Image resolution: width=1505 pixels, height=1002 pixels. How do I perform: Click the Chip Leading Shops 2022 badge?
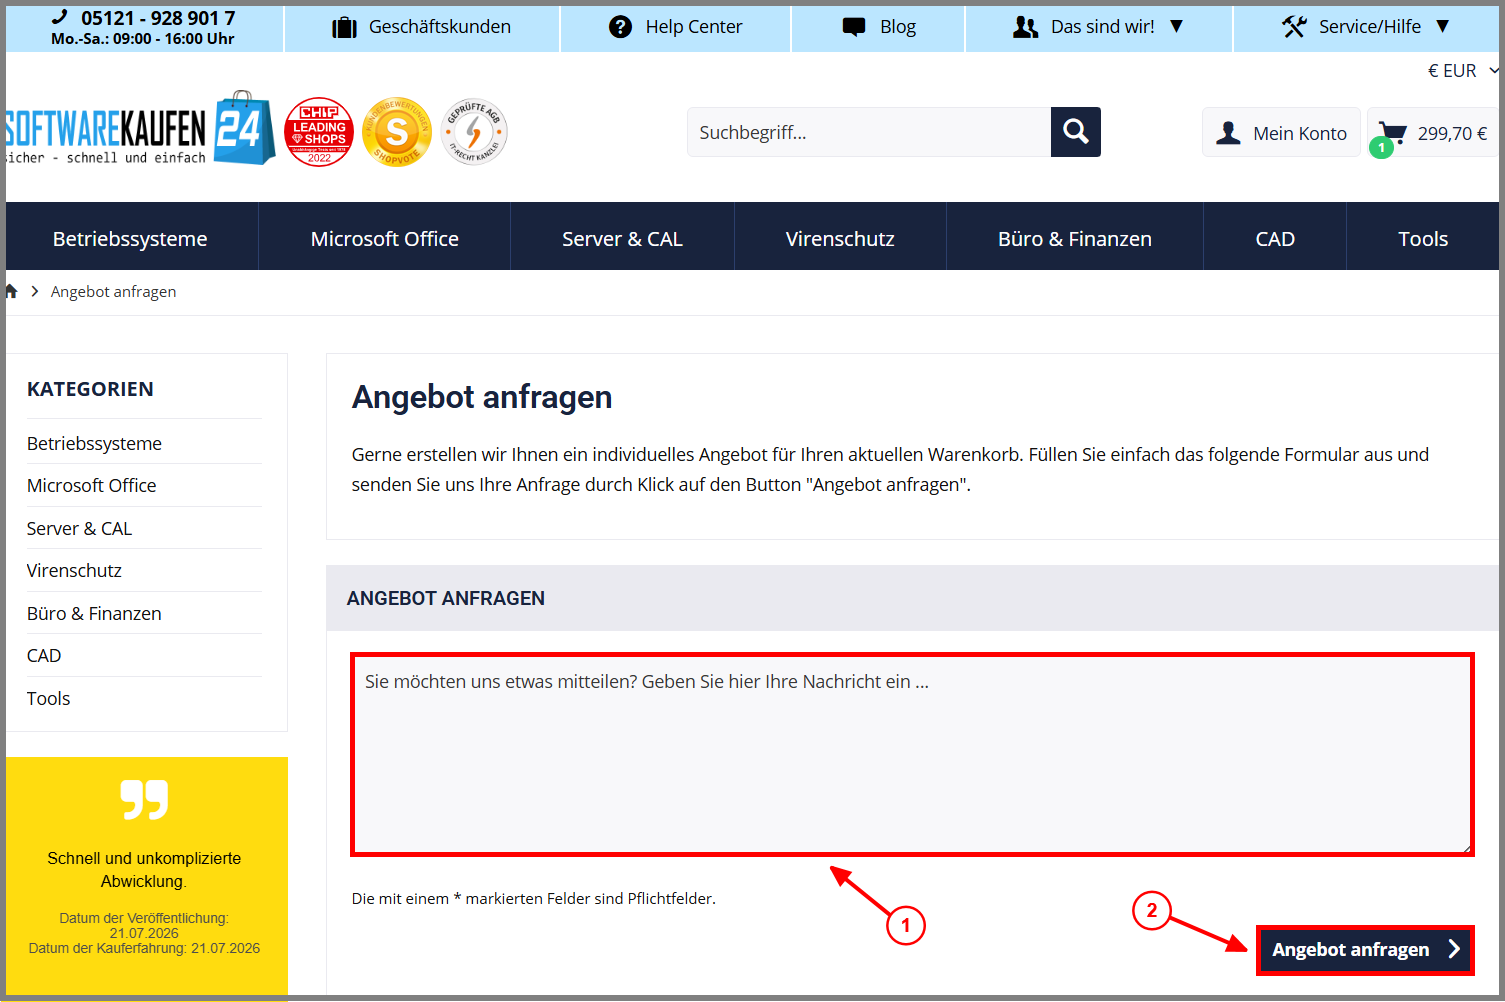(319, 132)
